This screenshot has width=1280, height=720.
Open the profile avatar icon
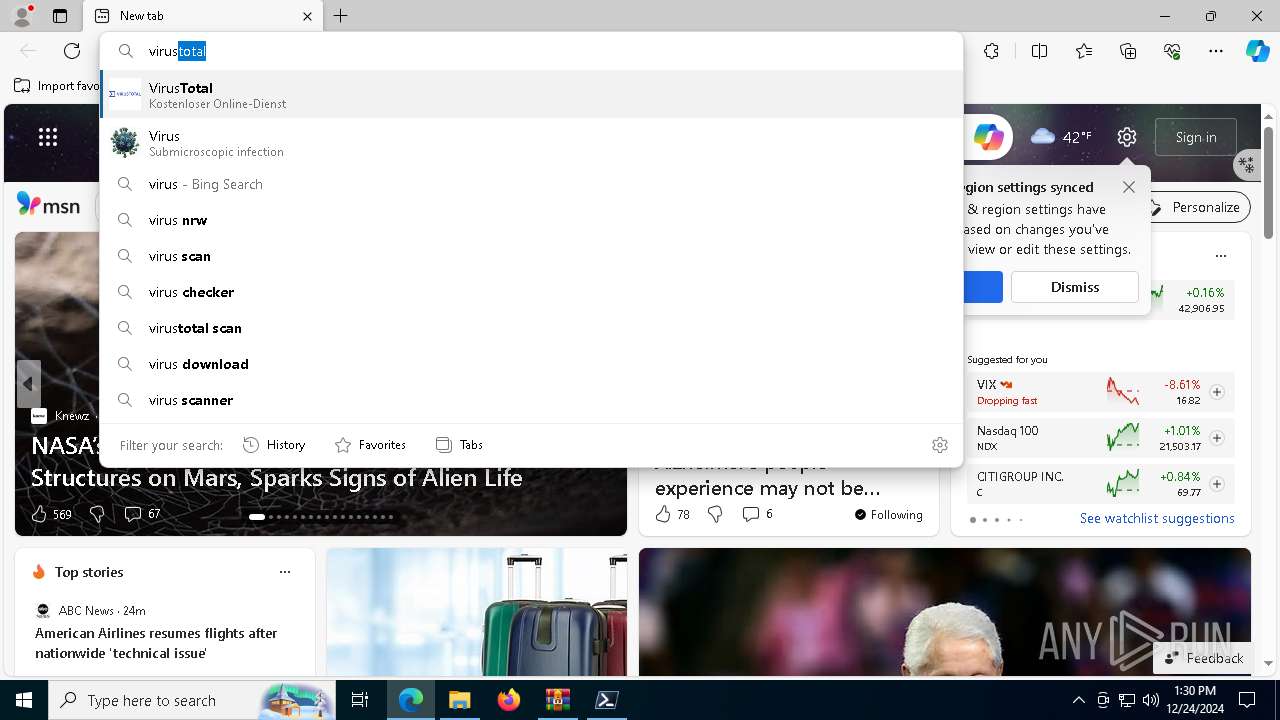[x=22, y=16]
